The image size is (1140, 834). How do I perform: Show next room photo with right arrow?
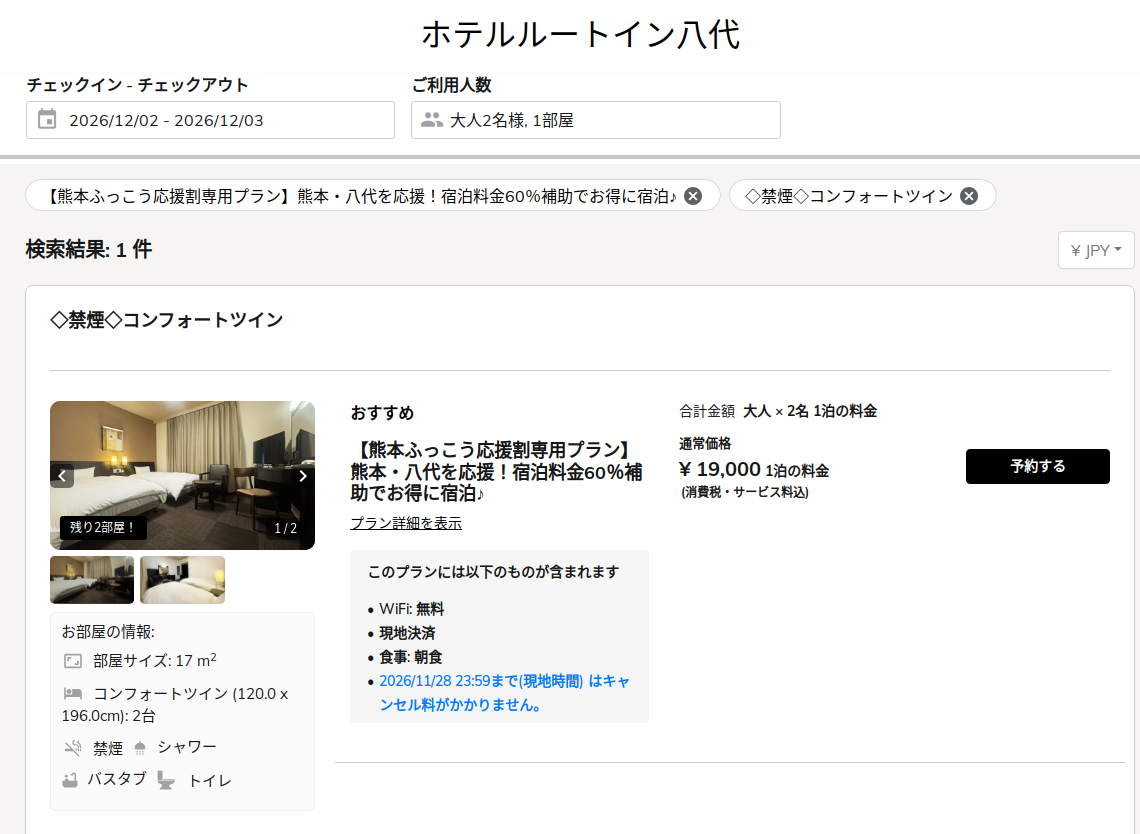tap(303, 476)
